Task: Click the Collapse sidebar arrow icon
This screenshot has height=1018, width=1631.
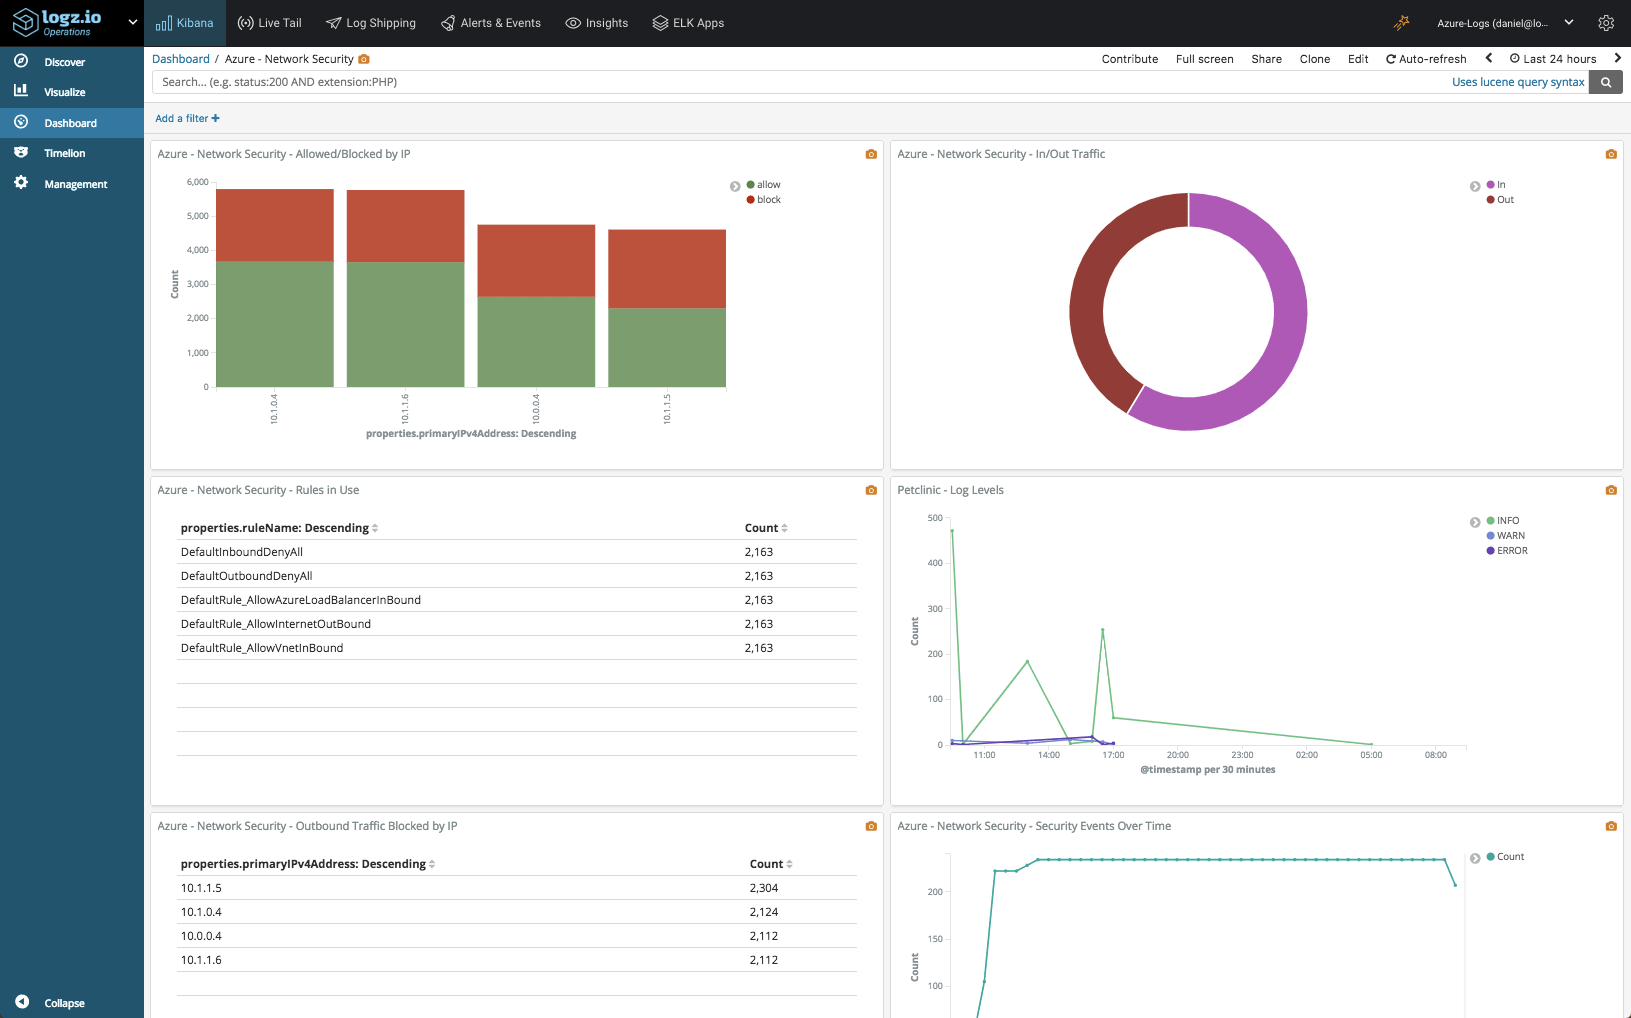Action: click(x=22, y=1002)
